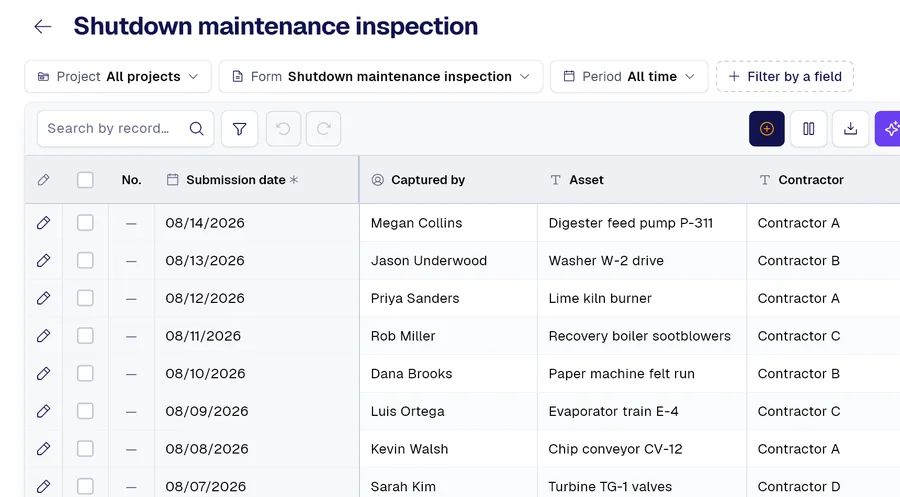Click the Jason Underwood cell
Screen dimensions: 900x497
coord(448,261)
